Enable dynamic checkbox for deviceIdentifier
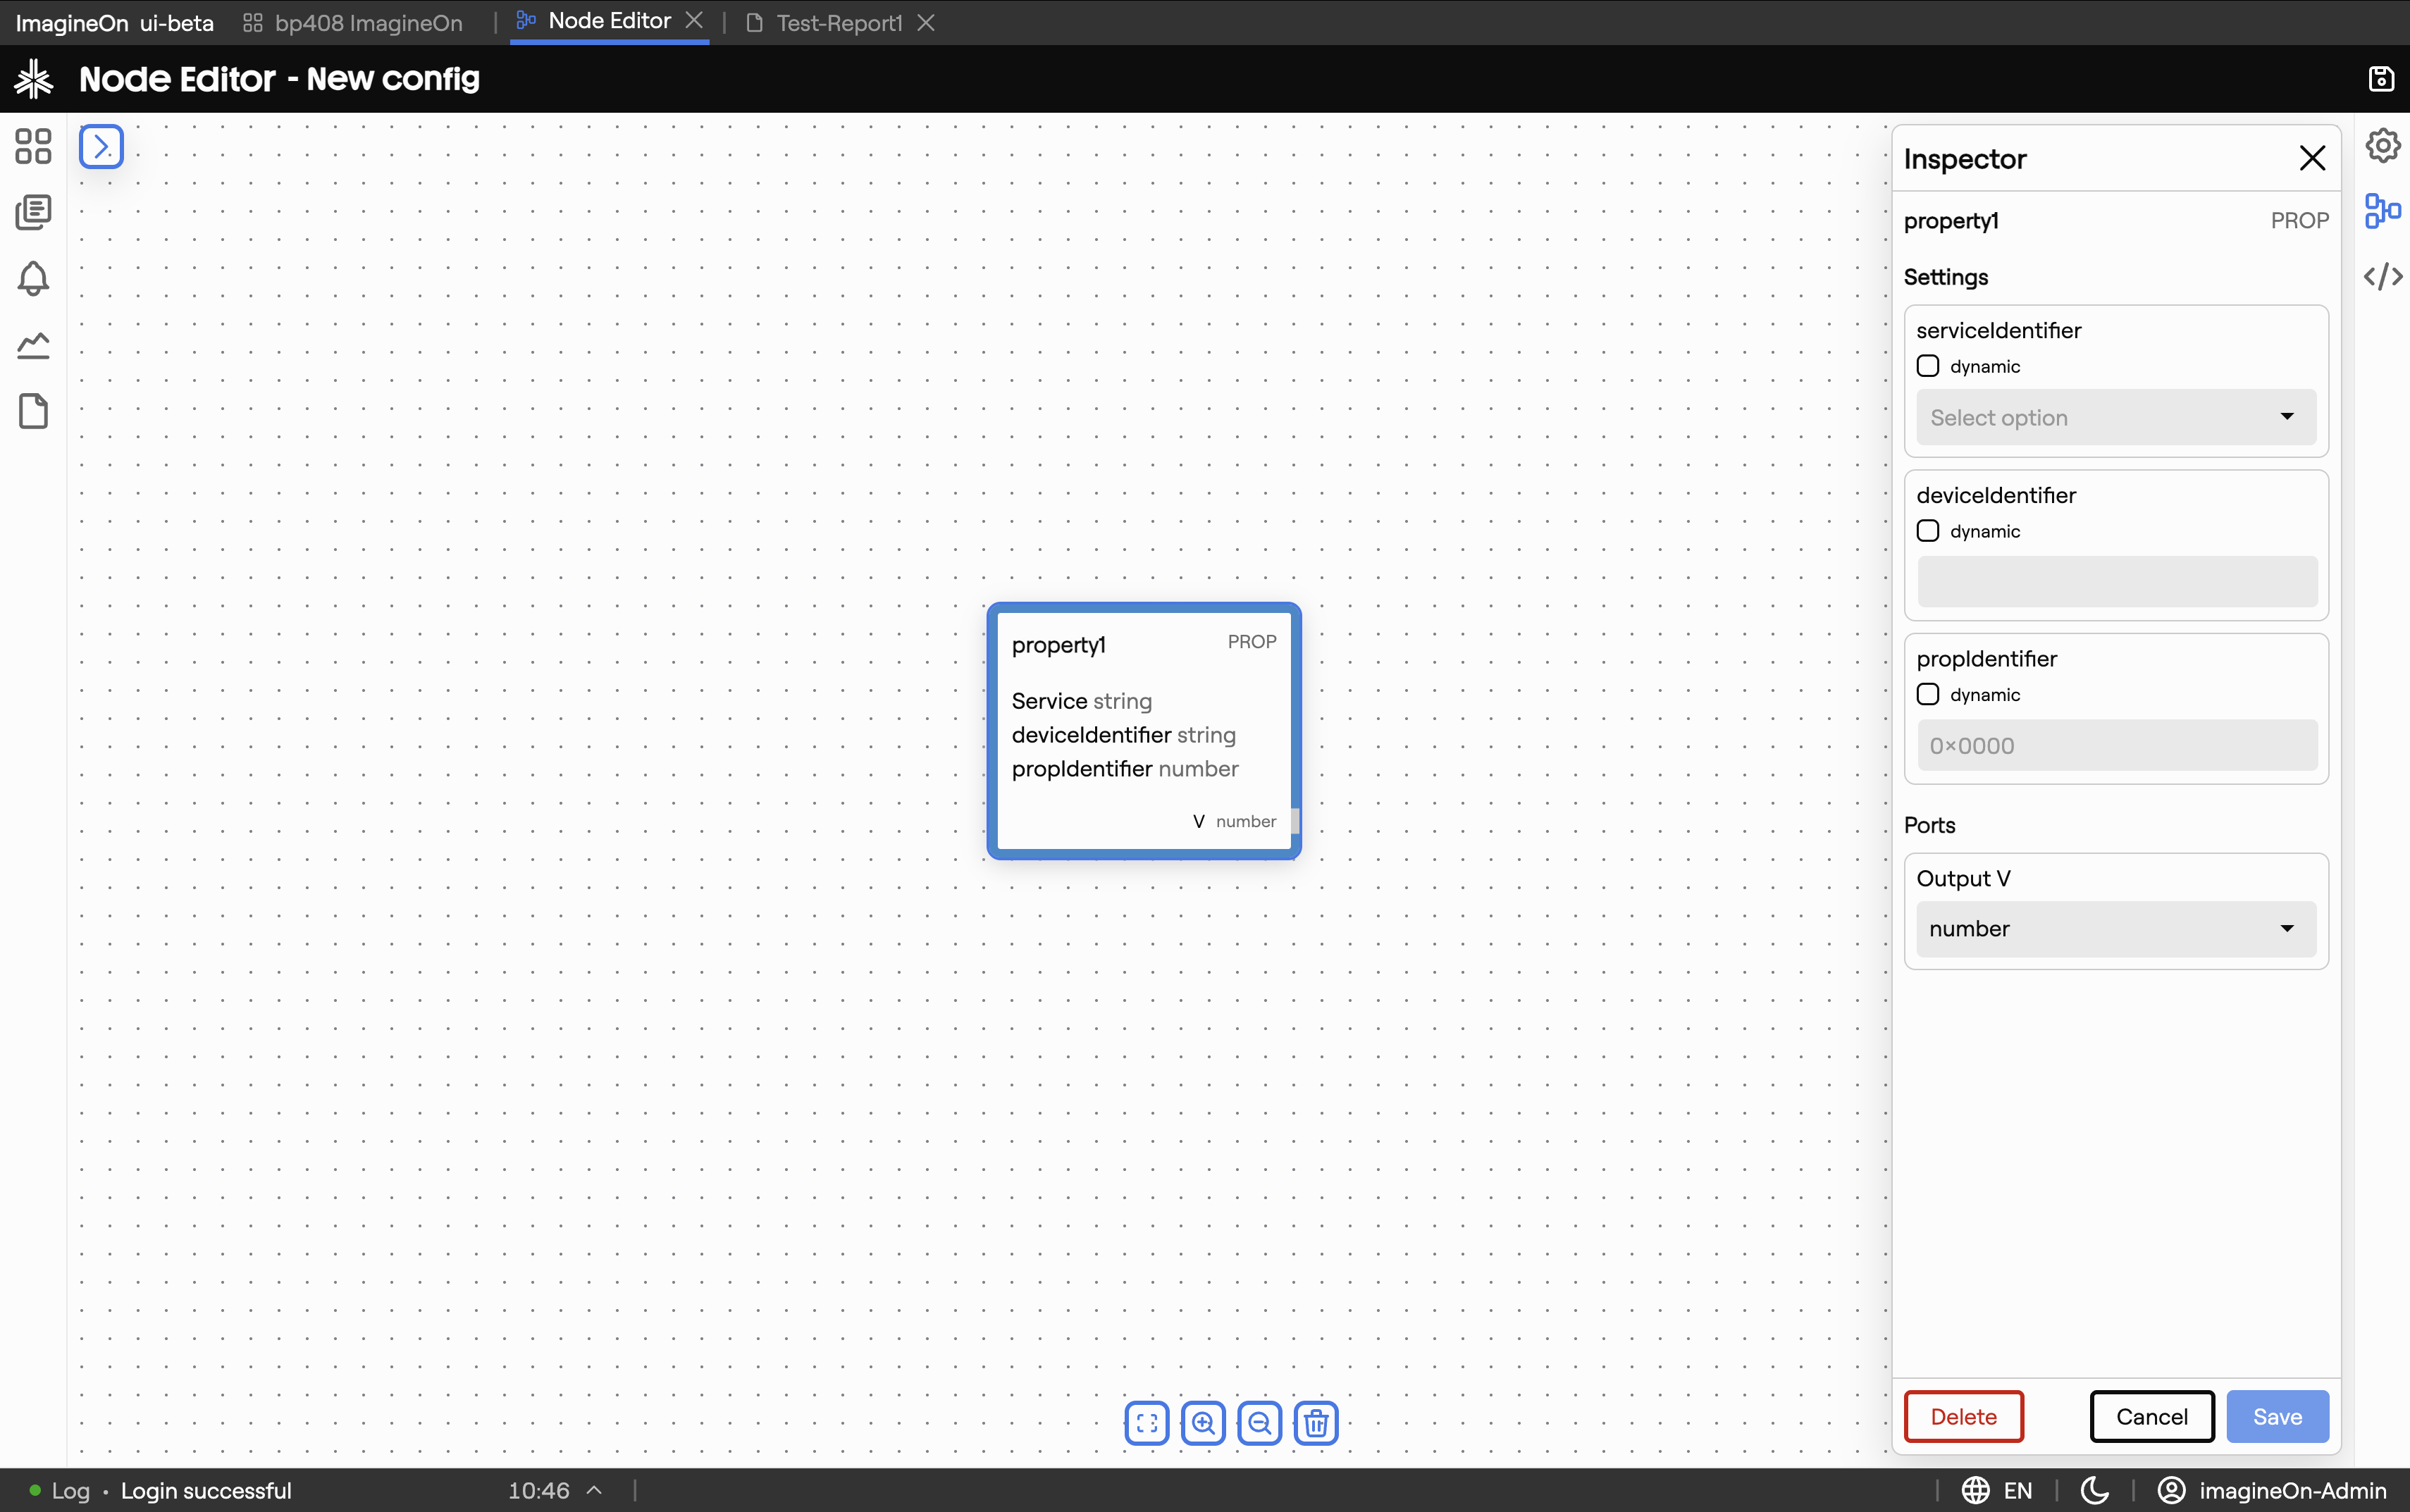The height and width of the screenshot is (1512, 2410). pos(1928,531)
